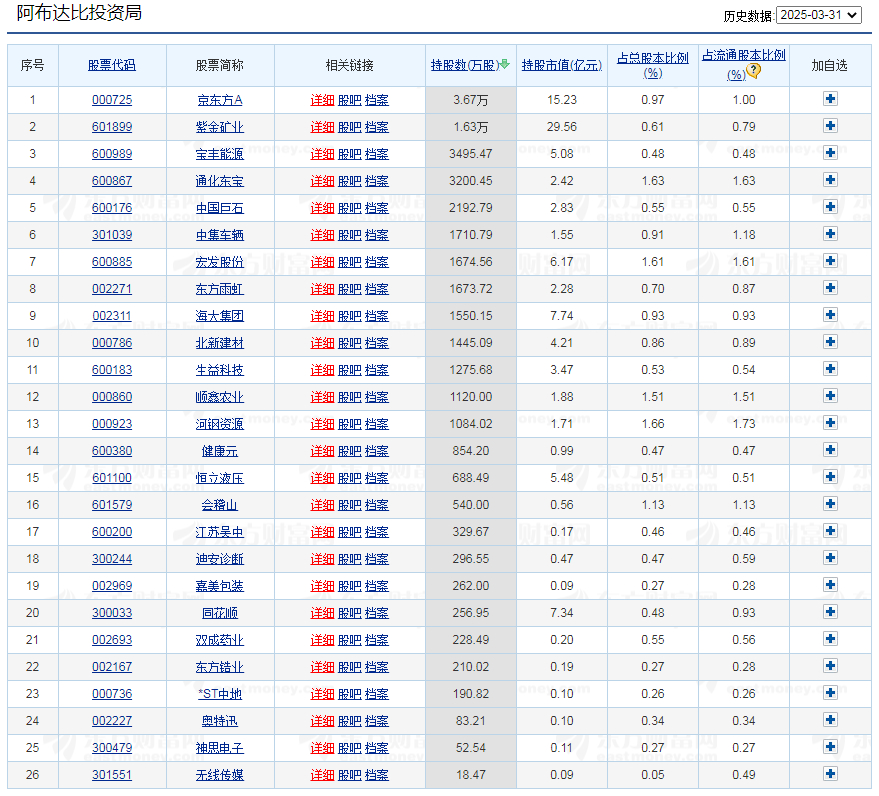Click *ST中地 stock name link
879x796 pixels.
[x=220, y=694]
